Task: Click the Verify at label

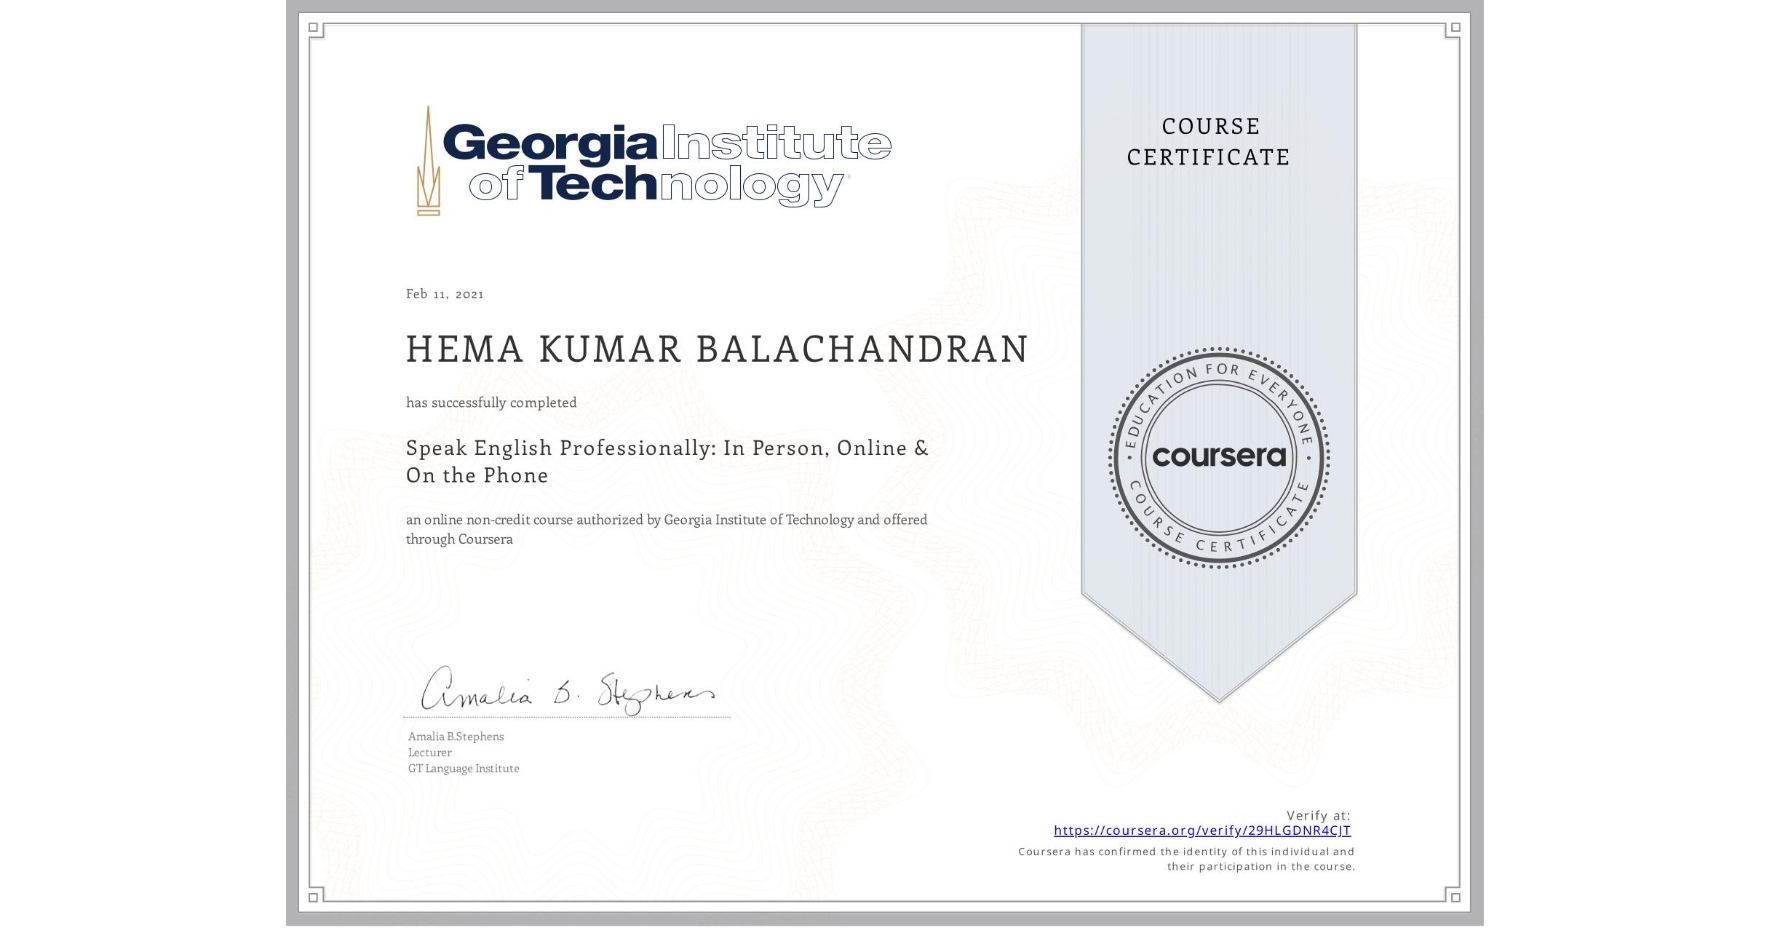Action: click(x=1319, y=813)
